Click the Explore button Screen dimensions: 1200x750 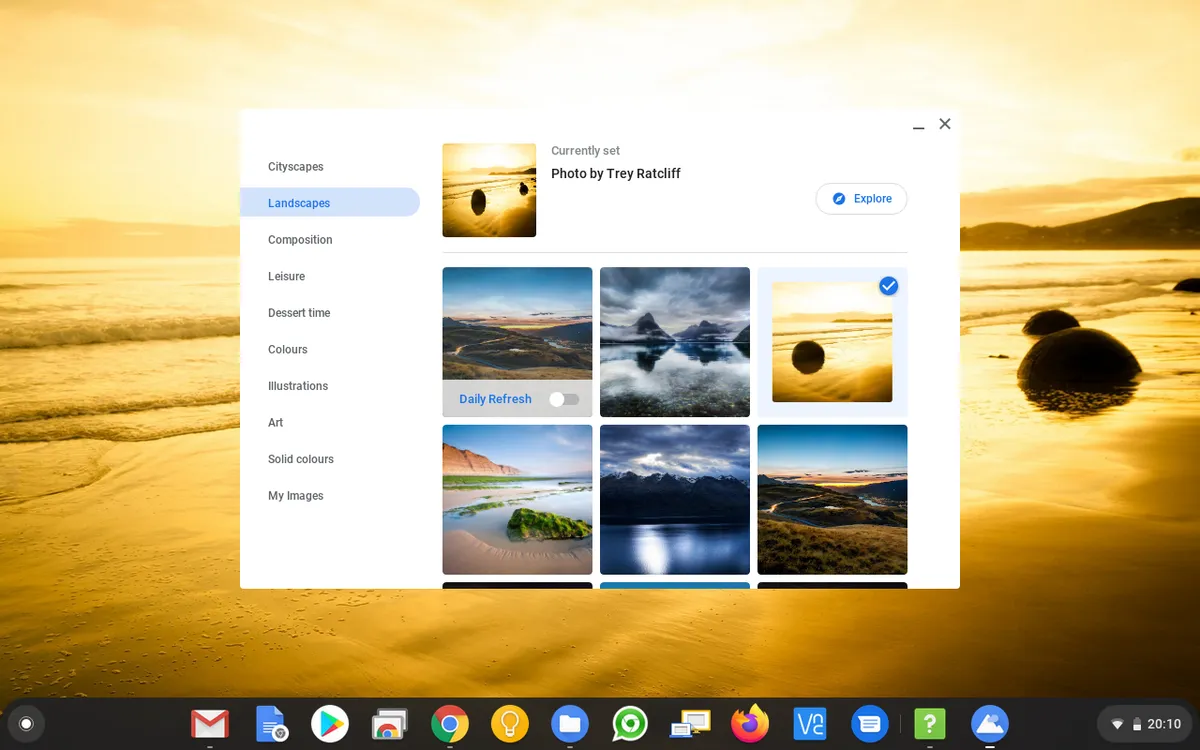[x=861, y=198]
